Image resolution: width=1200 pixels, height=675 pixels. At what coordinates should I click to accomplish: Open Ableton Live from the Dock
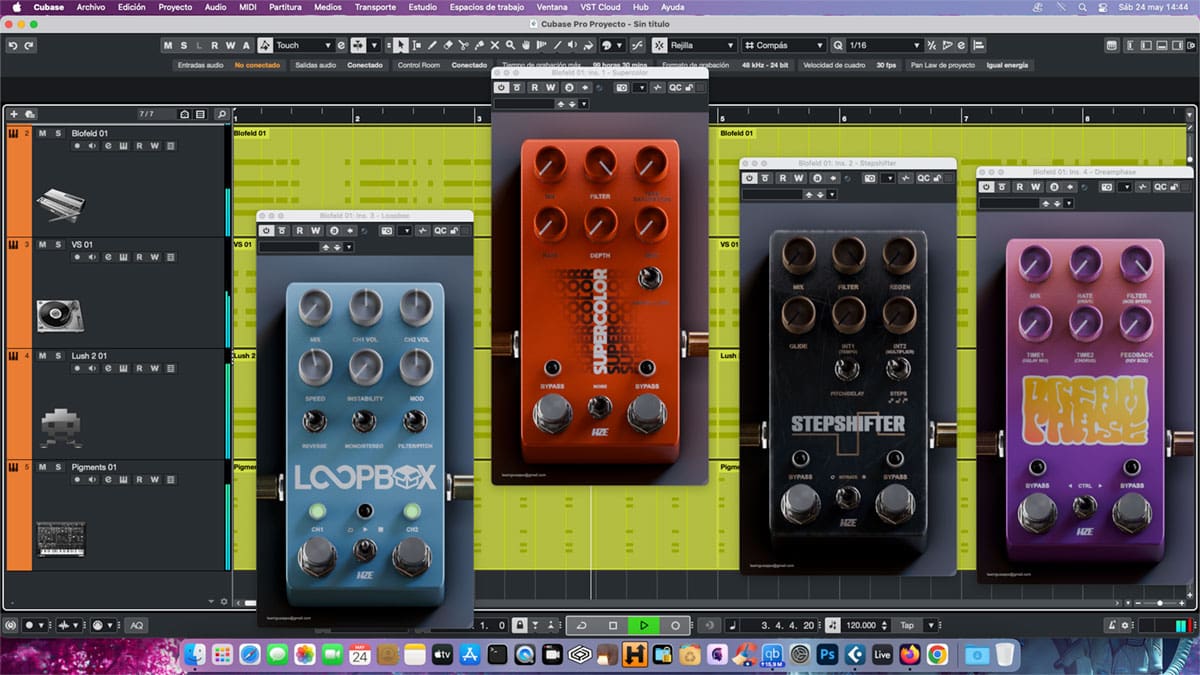[x=882, y=655]
